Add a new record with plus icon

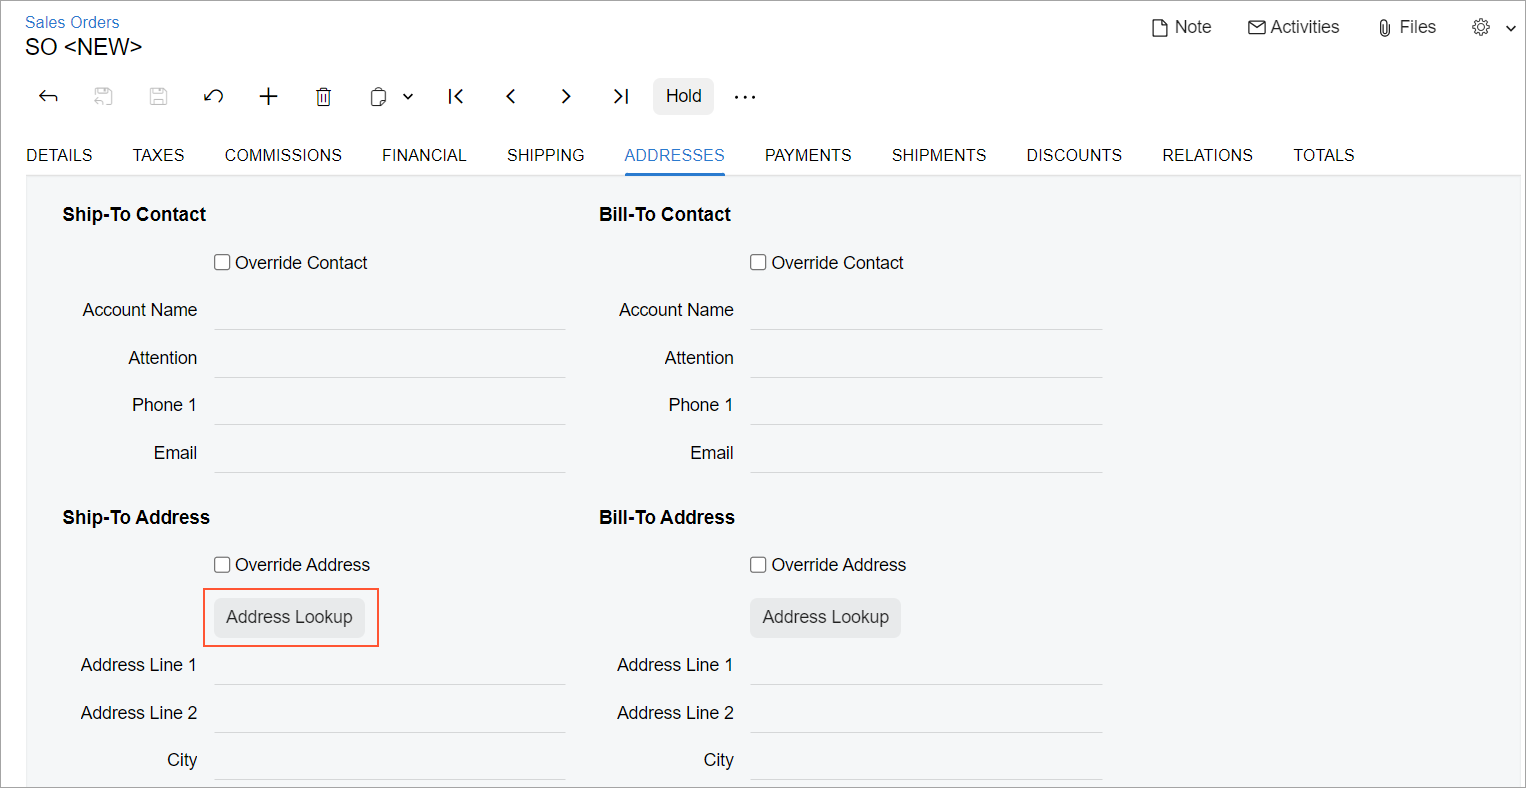tap(268, 96)
